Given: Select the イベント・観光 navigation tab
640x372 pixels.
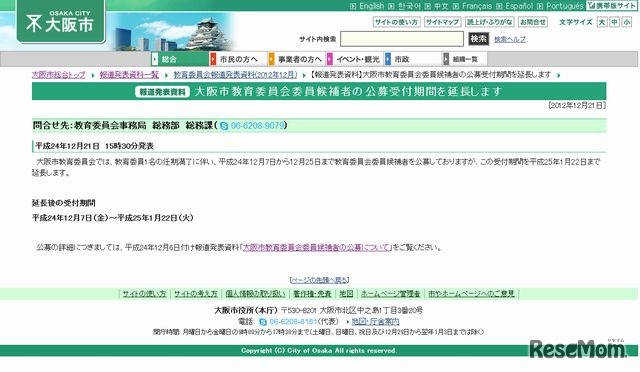Looking at the screenshot, I should pos(355,59).
